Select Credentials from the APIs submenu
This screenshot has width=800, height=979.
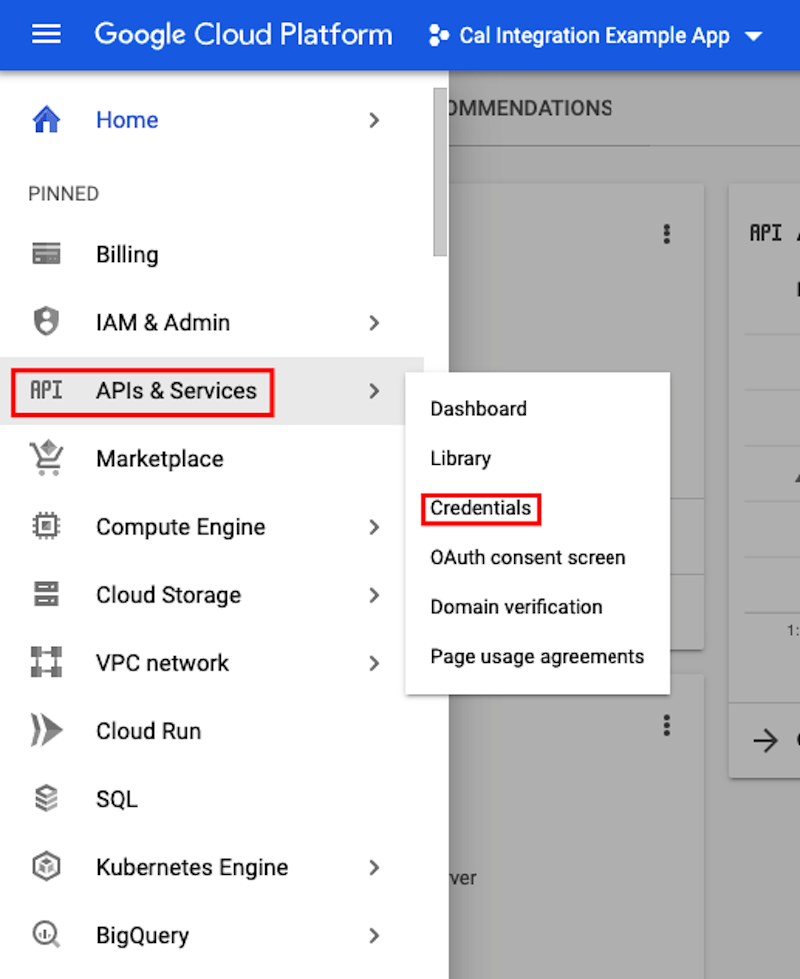tap(480, 508)
